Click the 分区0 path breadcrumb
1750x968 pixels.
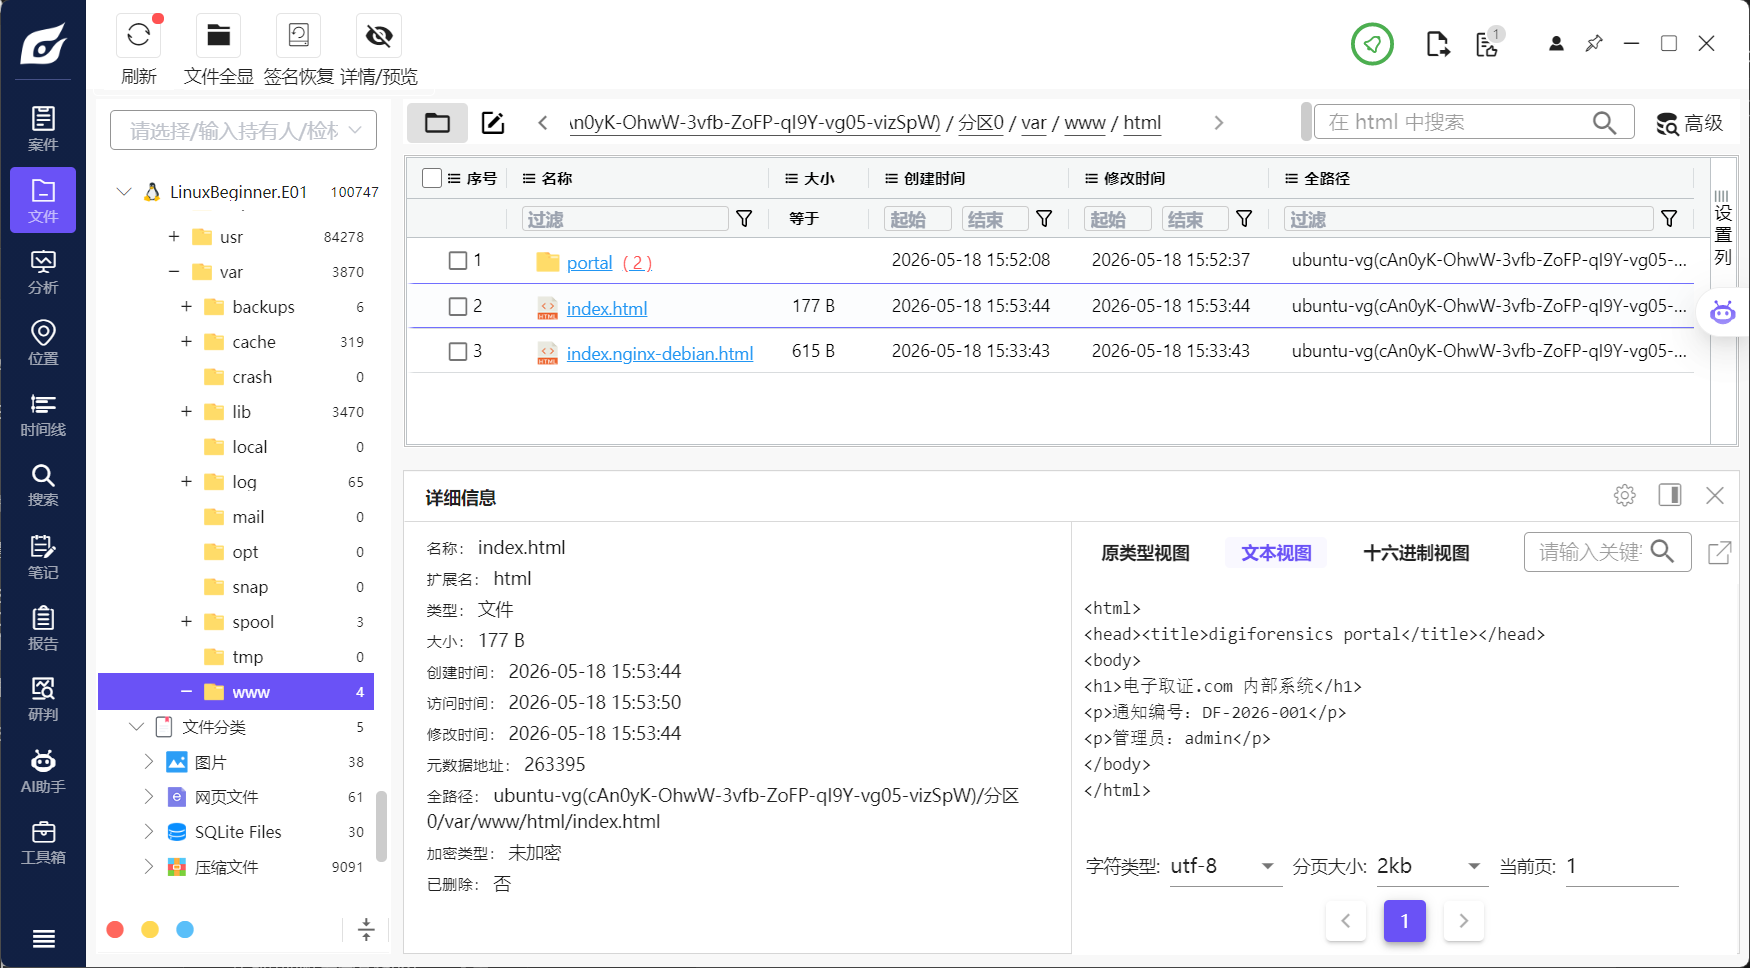pyautogui.click(x=981, y=123)
